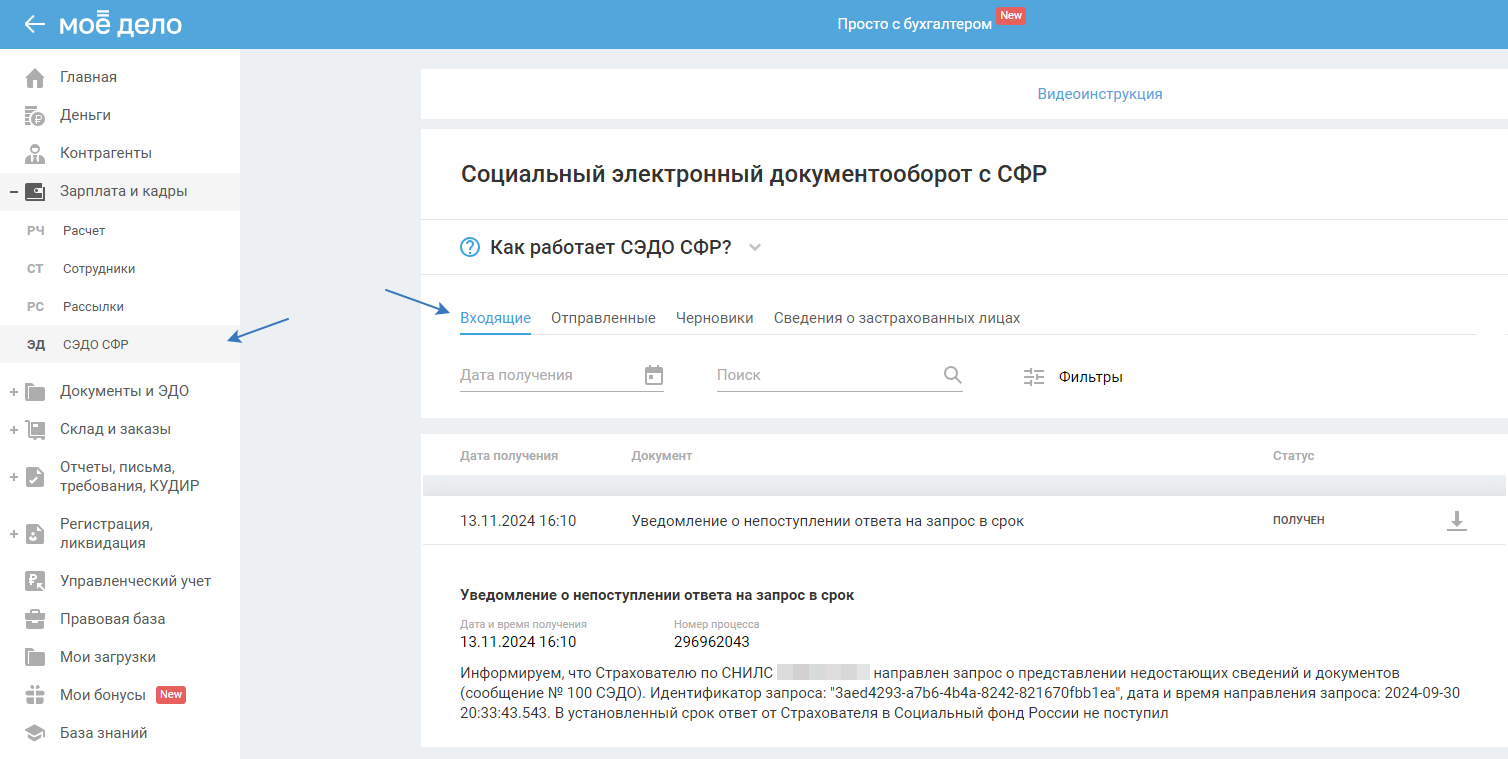Click the Деньги coins icon
Image resolution: width=1508 pixels, height=759 pixels.
[35, 115]
